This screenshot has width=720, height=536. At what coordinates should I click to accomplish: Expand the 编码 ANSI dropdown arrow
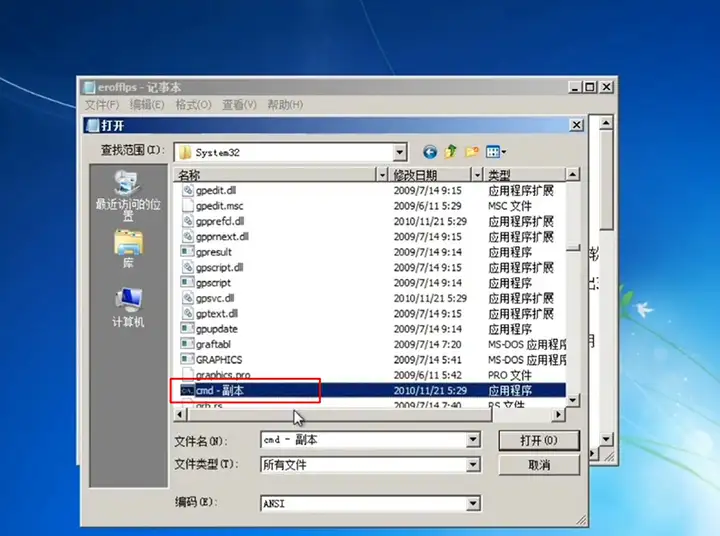coord(473,504)
